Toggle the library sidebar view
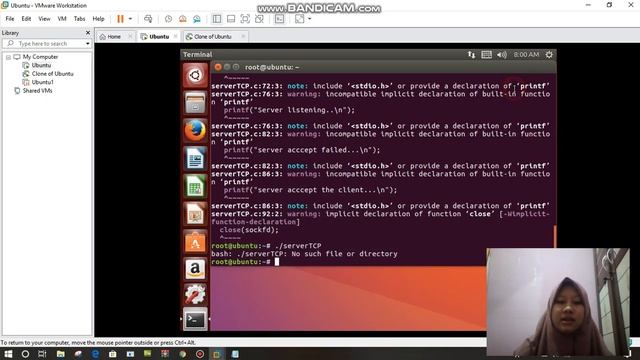 (217, 19)
